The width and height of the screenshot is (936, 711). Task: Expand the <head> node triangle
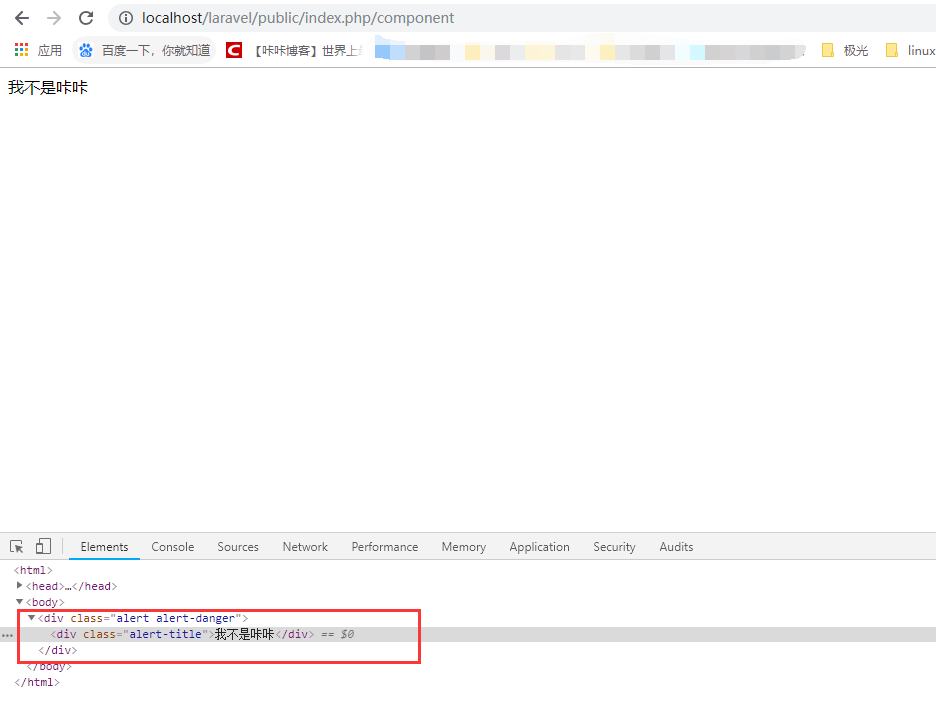pyautogui.click(x=20, y=586)
